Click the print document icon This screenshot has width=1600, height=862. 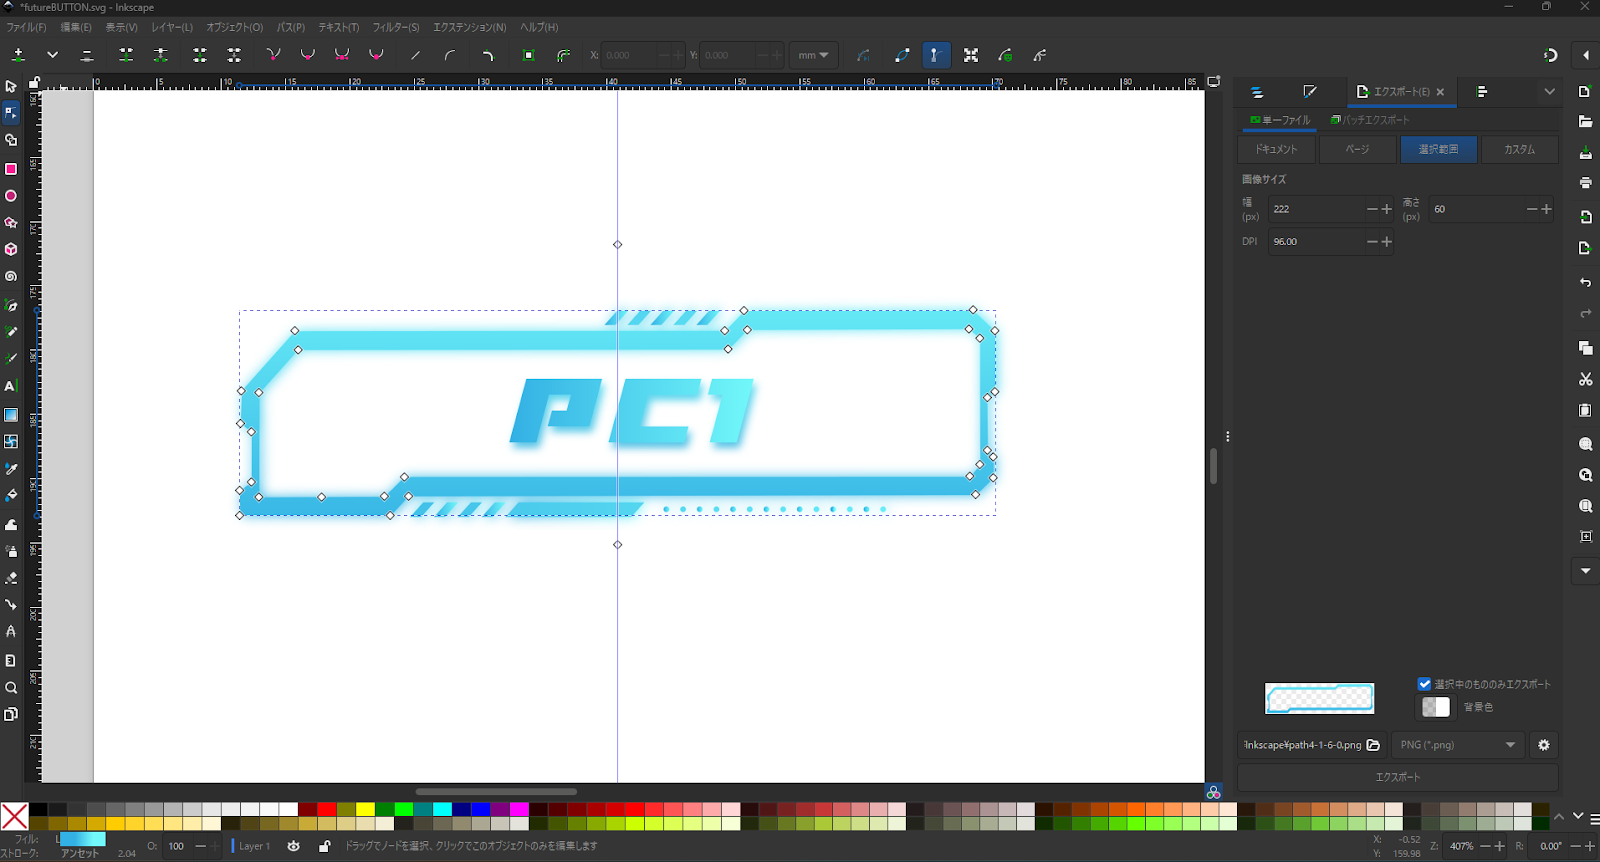coord(1585,183)
